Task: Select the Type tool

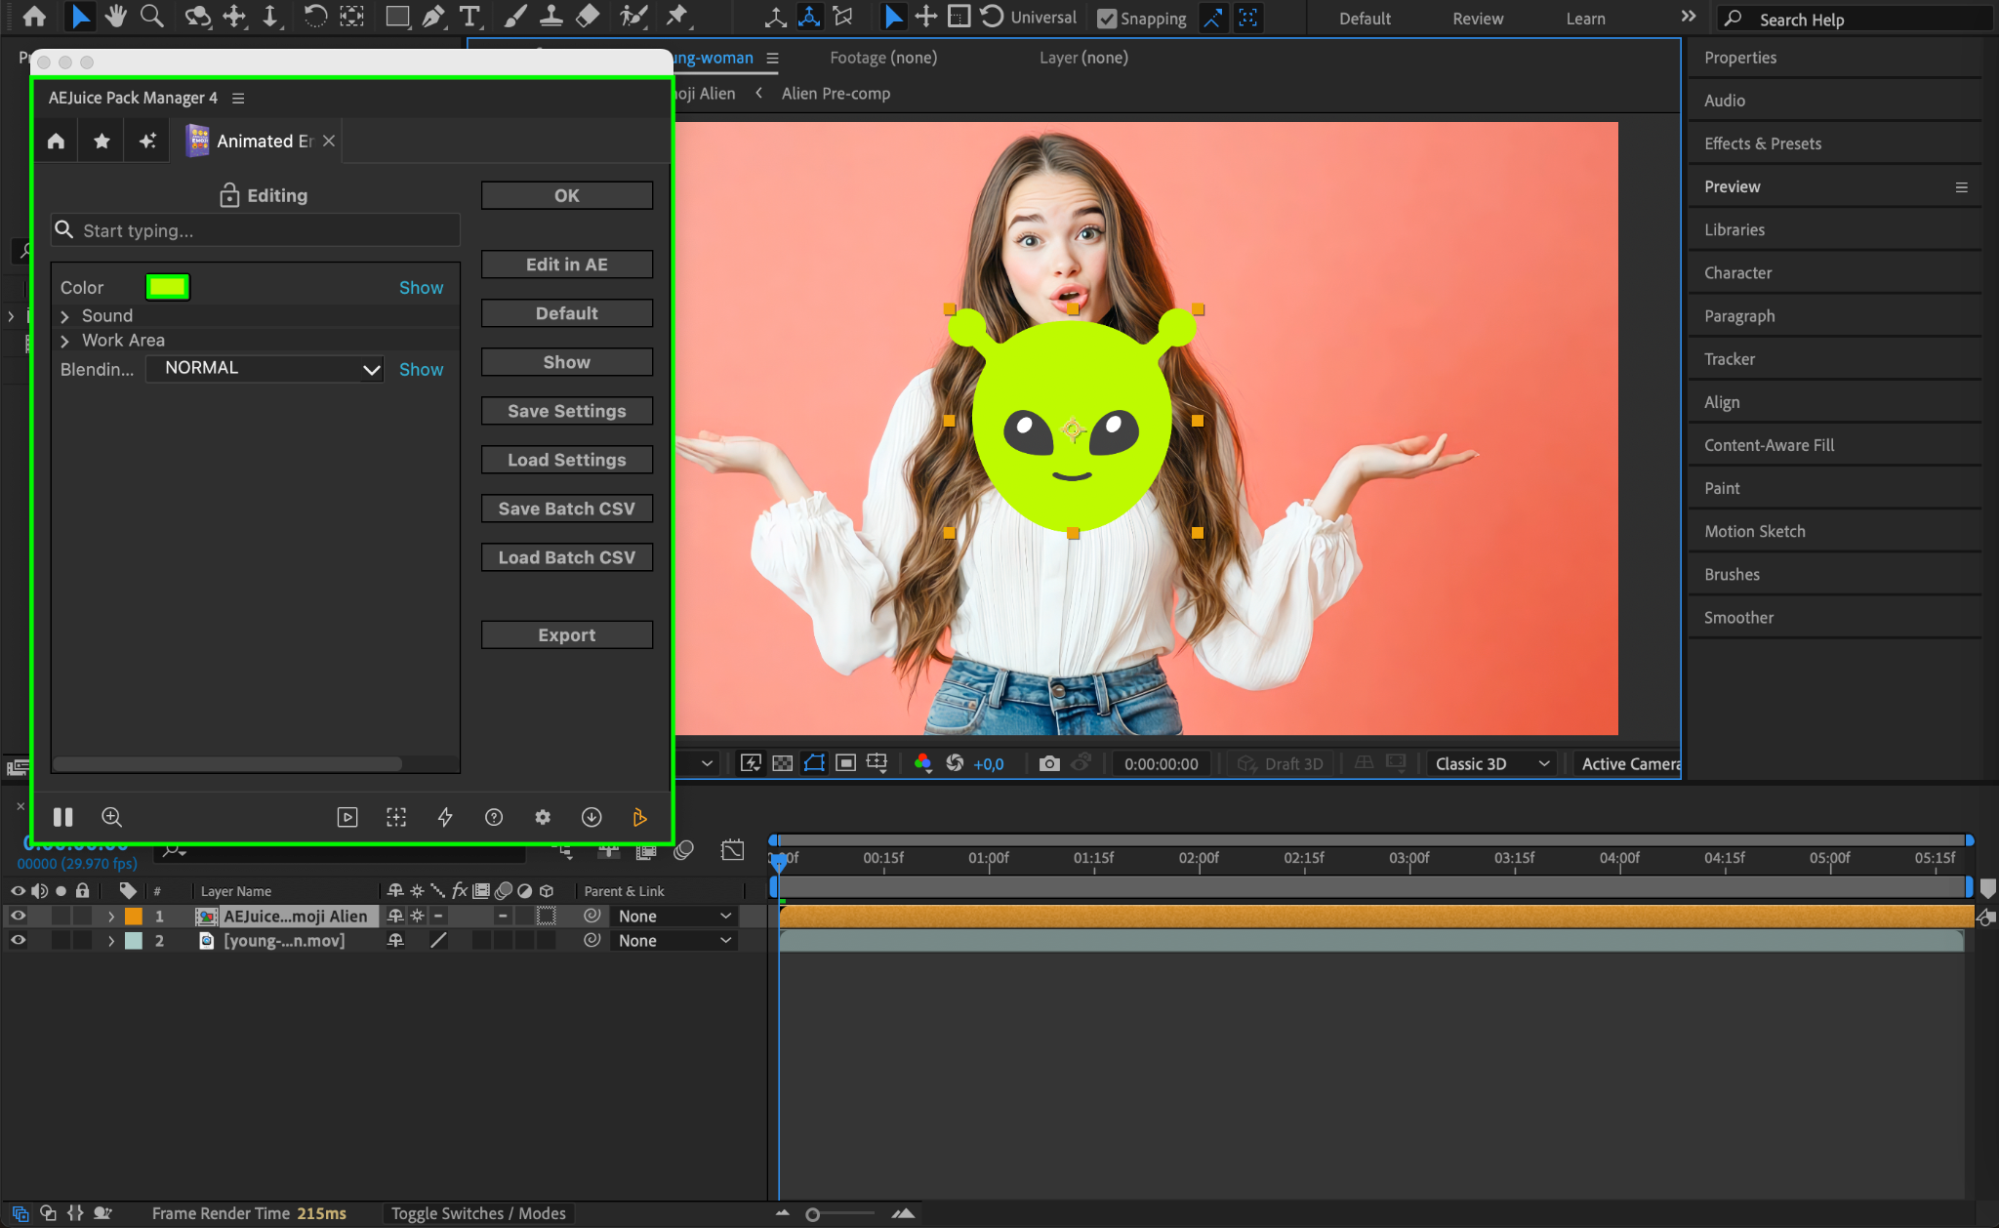Action: coord(469,16)
